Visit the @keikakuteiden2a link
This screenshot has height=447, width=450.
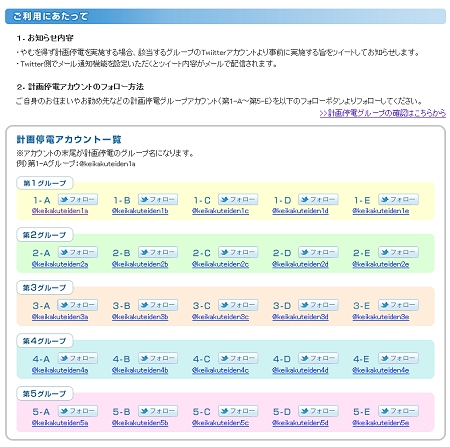(60, 264)
